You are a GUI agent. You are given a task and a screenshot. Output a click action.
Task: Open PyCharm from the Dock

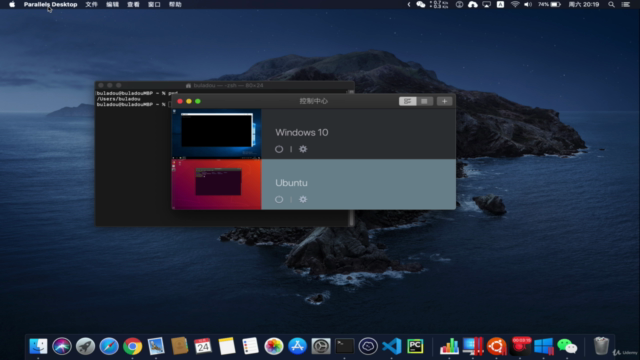(x=415, y=346)
